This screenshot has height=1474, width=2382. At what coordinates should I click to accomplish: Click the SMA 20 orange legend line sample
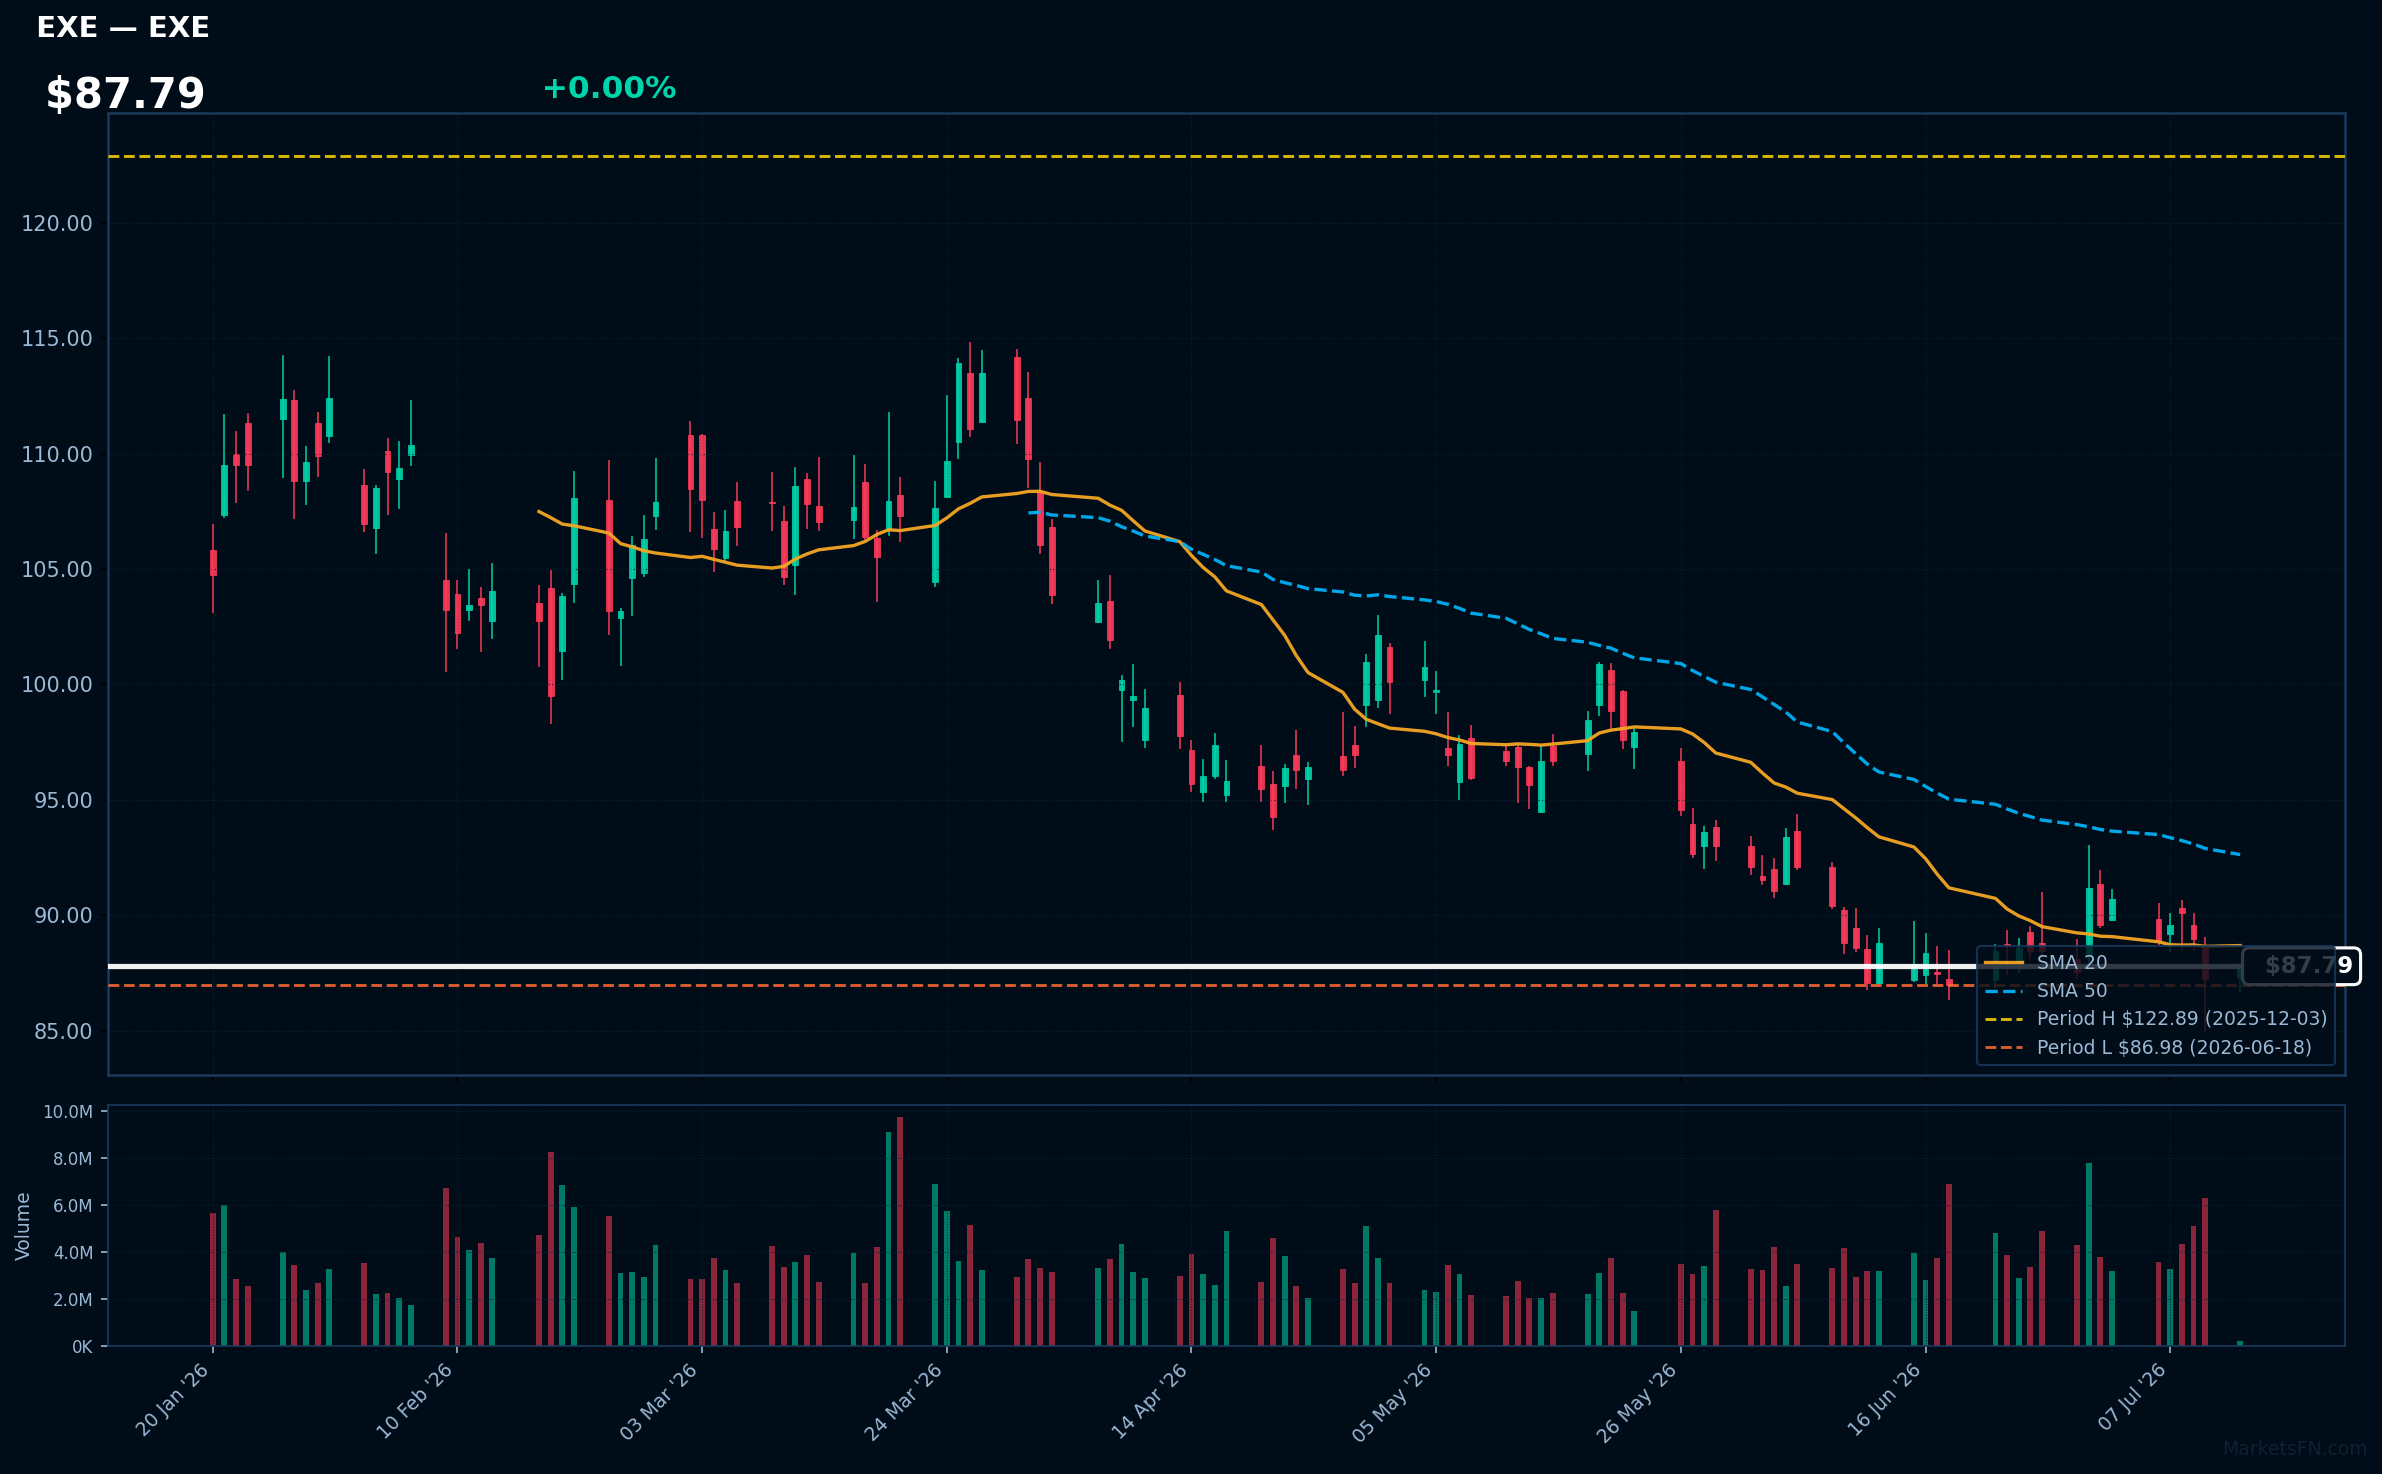[2004, 963]
